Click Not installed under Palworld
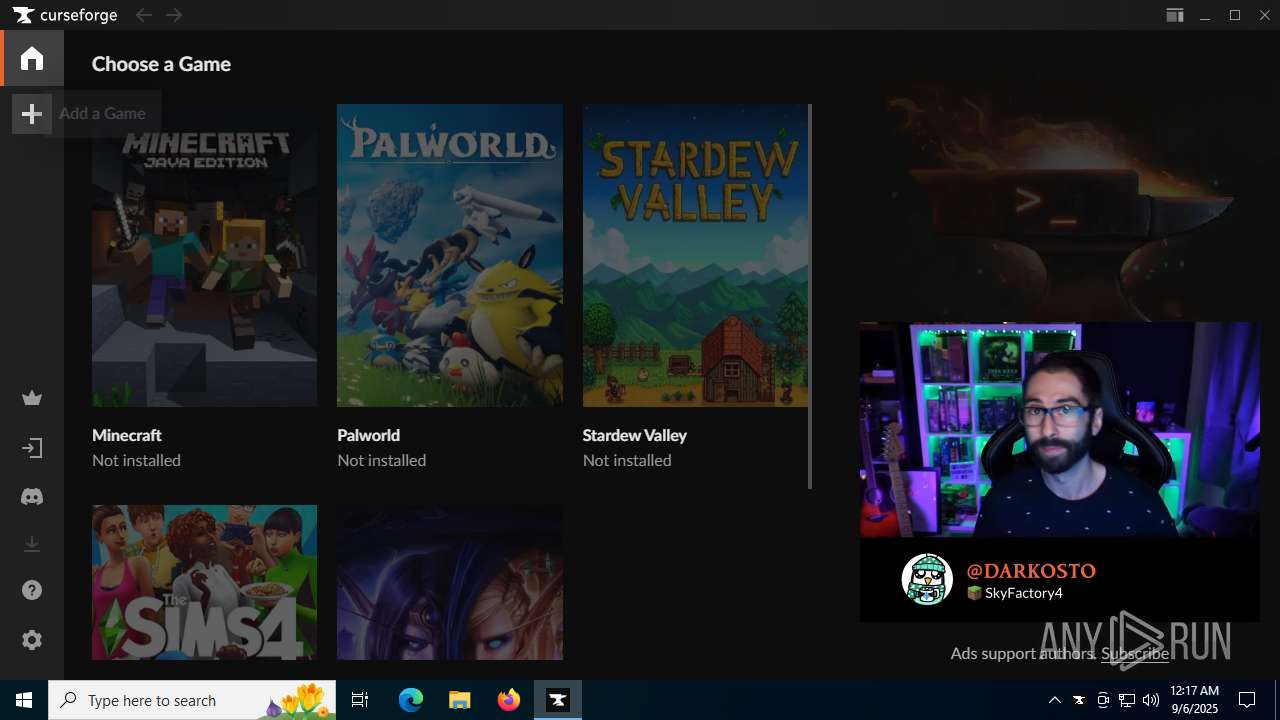The width and height of the screenshot is (1280, 720). coord(382,460)
